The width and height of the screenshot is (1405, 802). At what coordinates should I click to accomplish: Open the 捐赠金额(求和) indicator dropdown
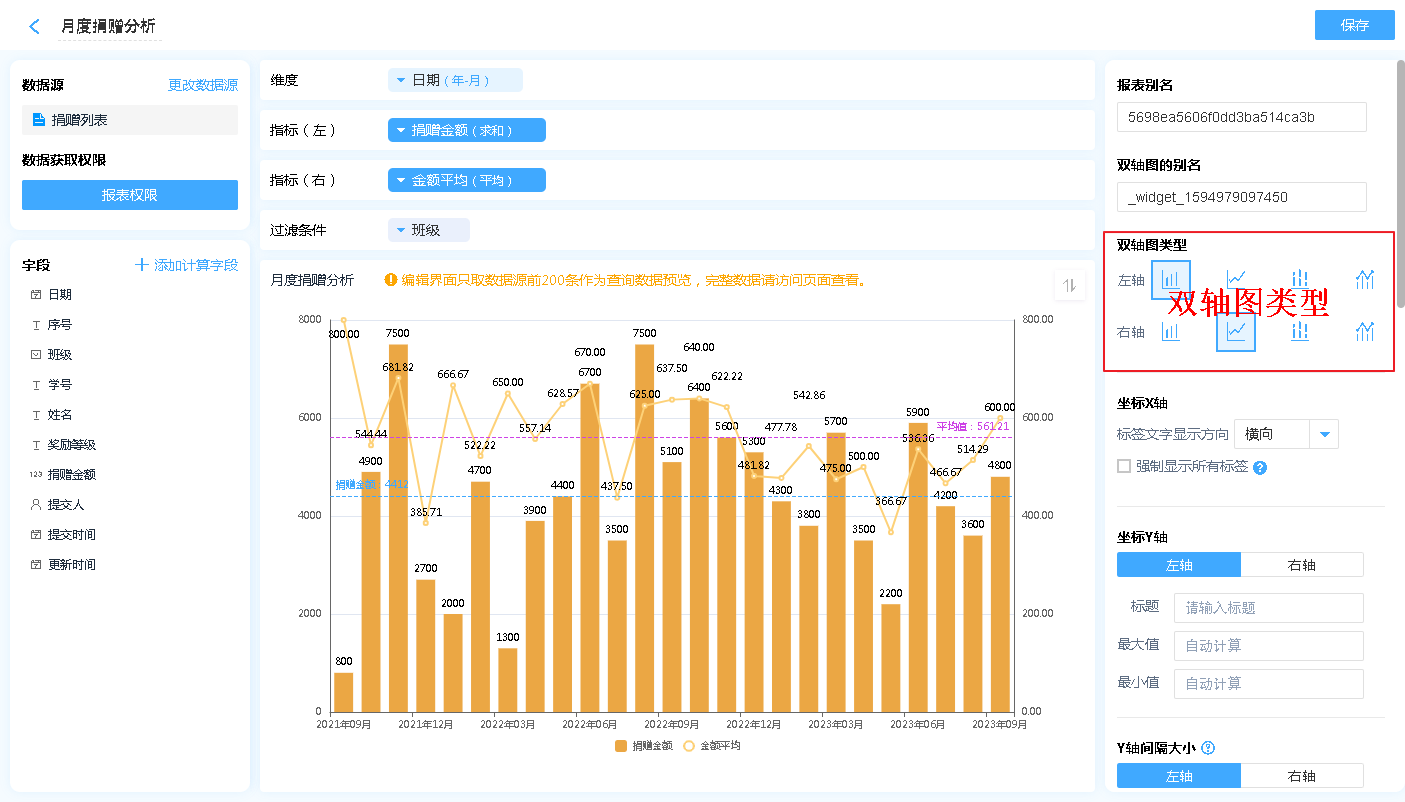click(x=466, y=130)
